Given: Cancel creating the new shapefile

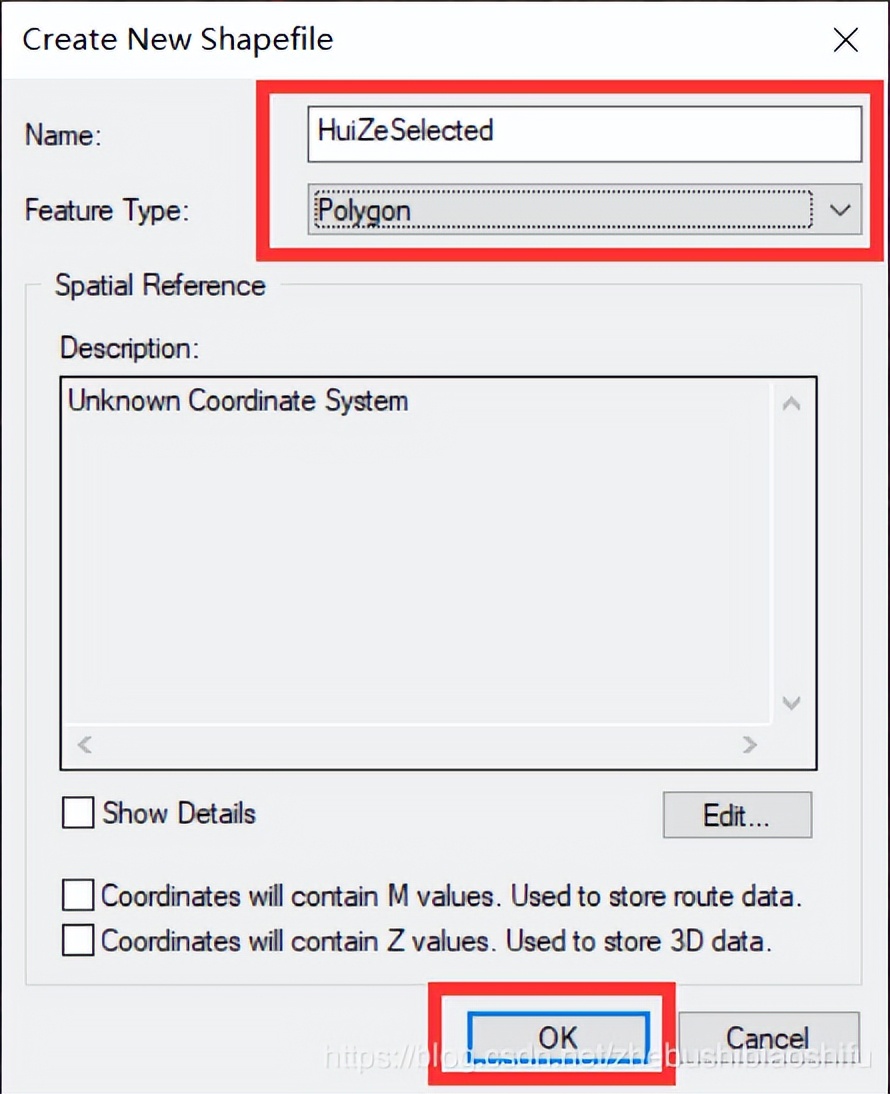Looking at the screenshot, I should [768, 1037].
